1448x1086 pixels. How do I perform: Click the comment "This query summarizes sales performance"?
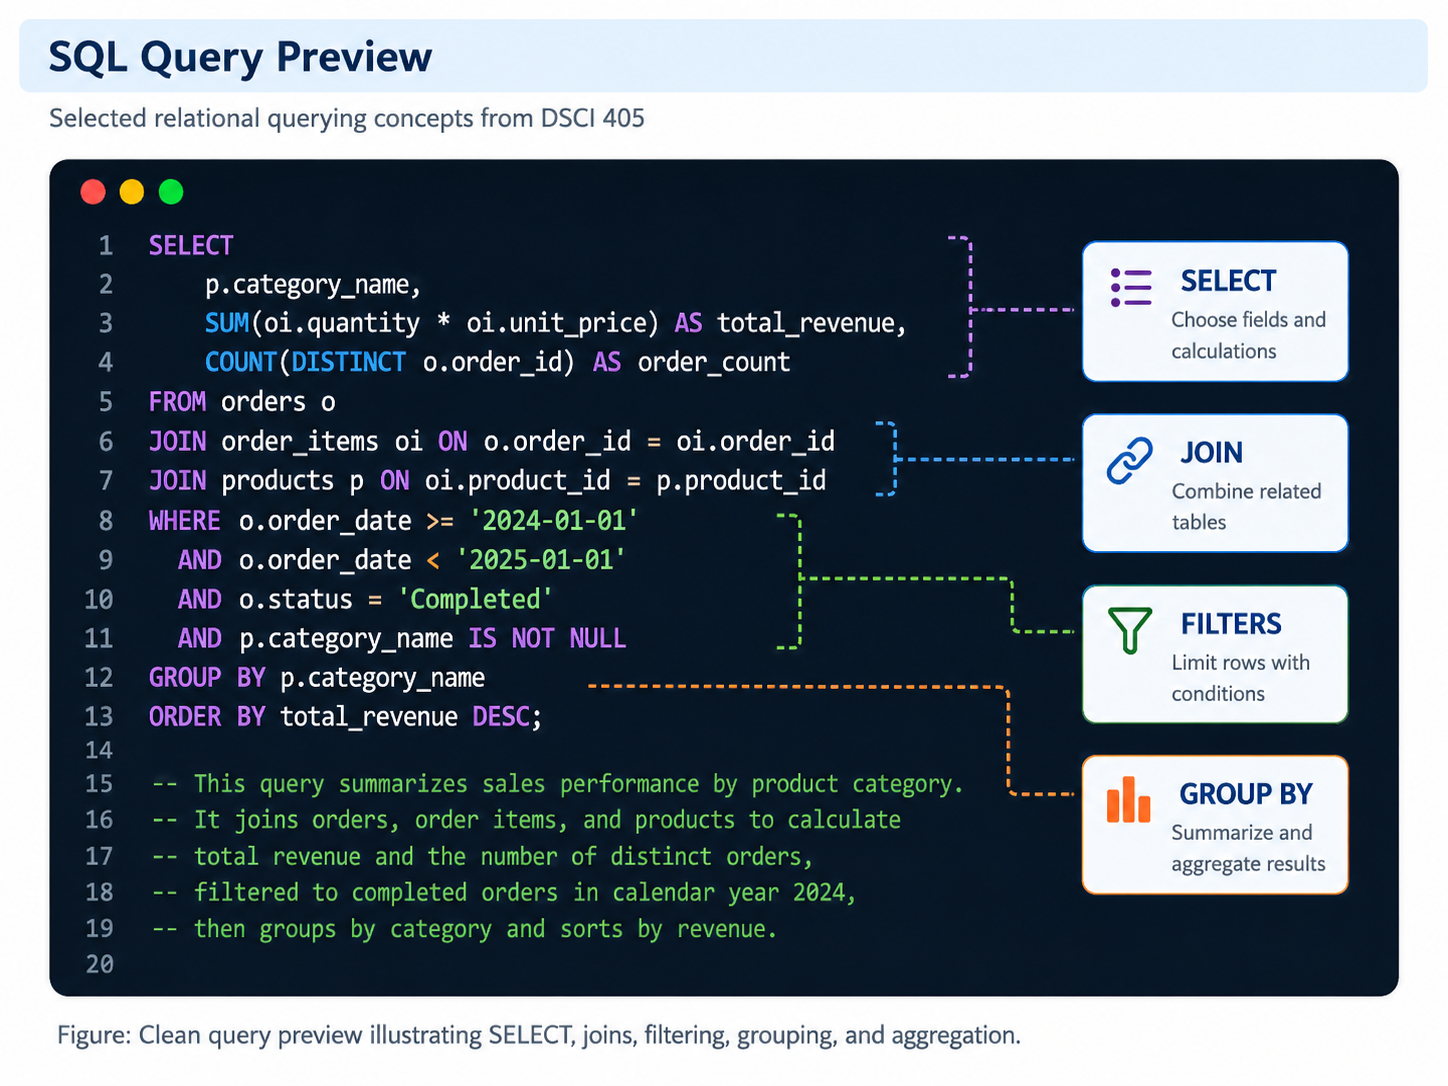pyautogui.click(x=558, y=784)
